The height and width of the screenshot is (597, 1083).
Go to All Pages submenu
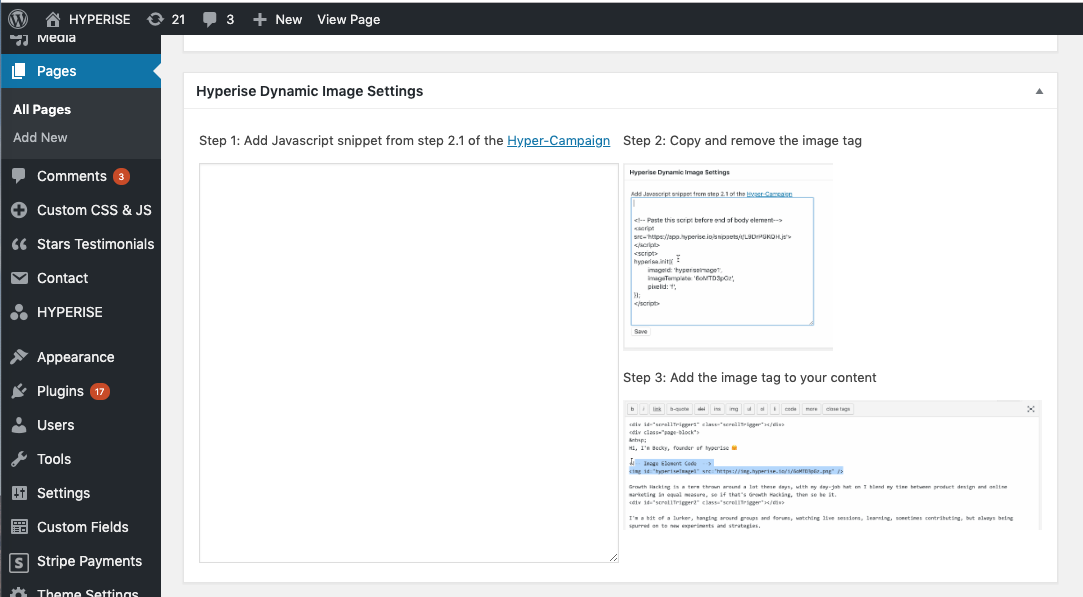[42, 110]
